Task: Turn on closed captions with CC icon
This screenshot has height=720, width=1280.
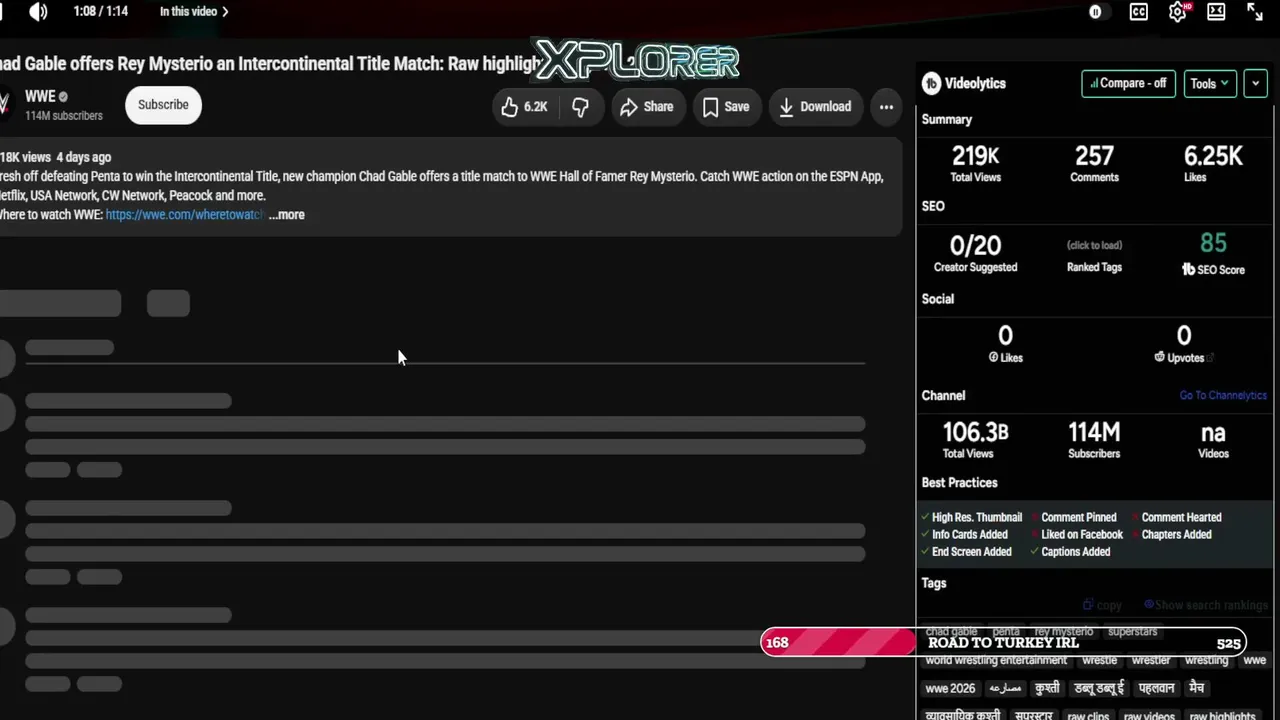Action: click(1138, 12)
